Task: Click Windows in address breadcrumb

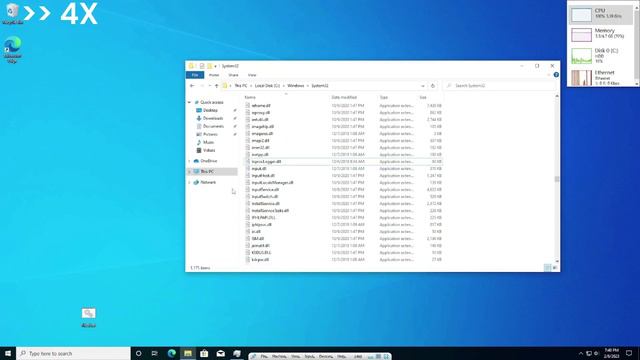Action: pos(296,86)
